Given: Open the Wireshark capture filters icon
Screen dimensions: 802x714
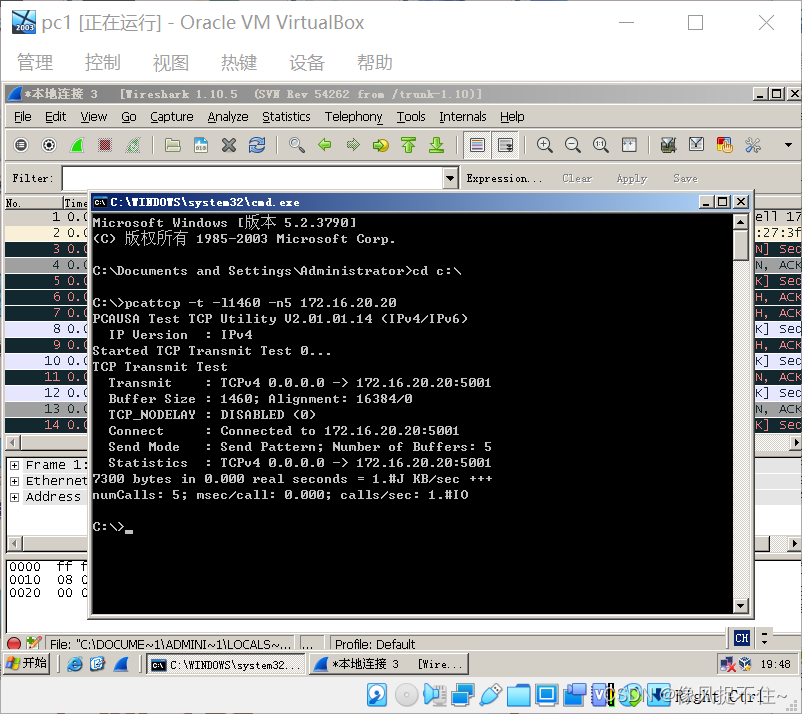Looking at the screenshot, I should [x=668, y=145].
